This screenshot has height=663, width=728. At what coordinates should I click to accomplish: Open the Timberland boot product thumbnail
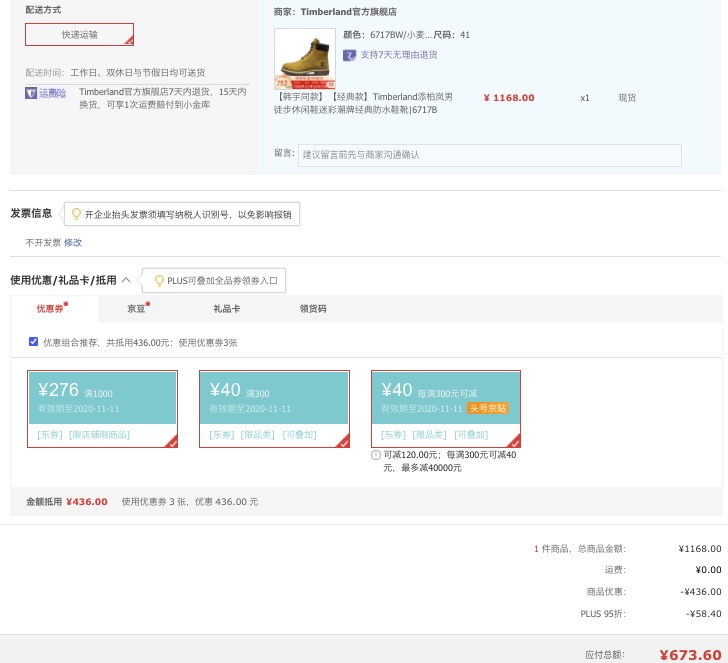click(305, 58)
